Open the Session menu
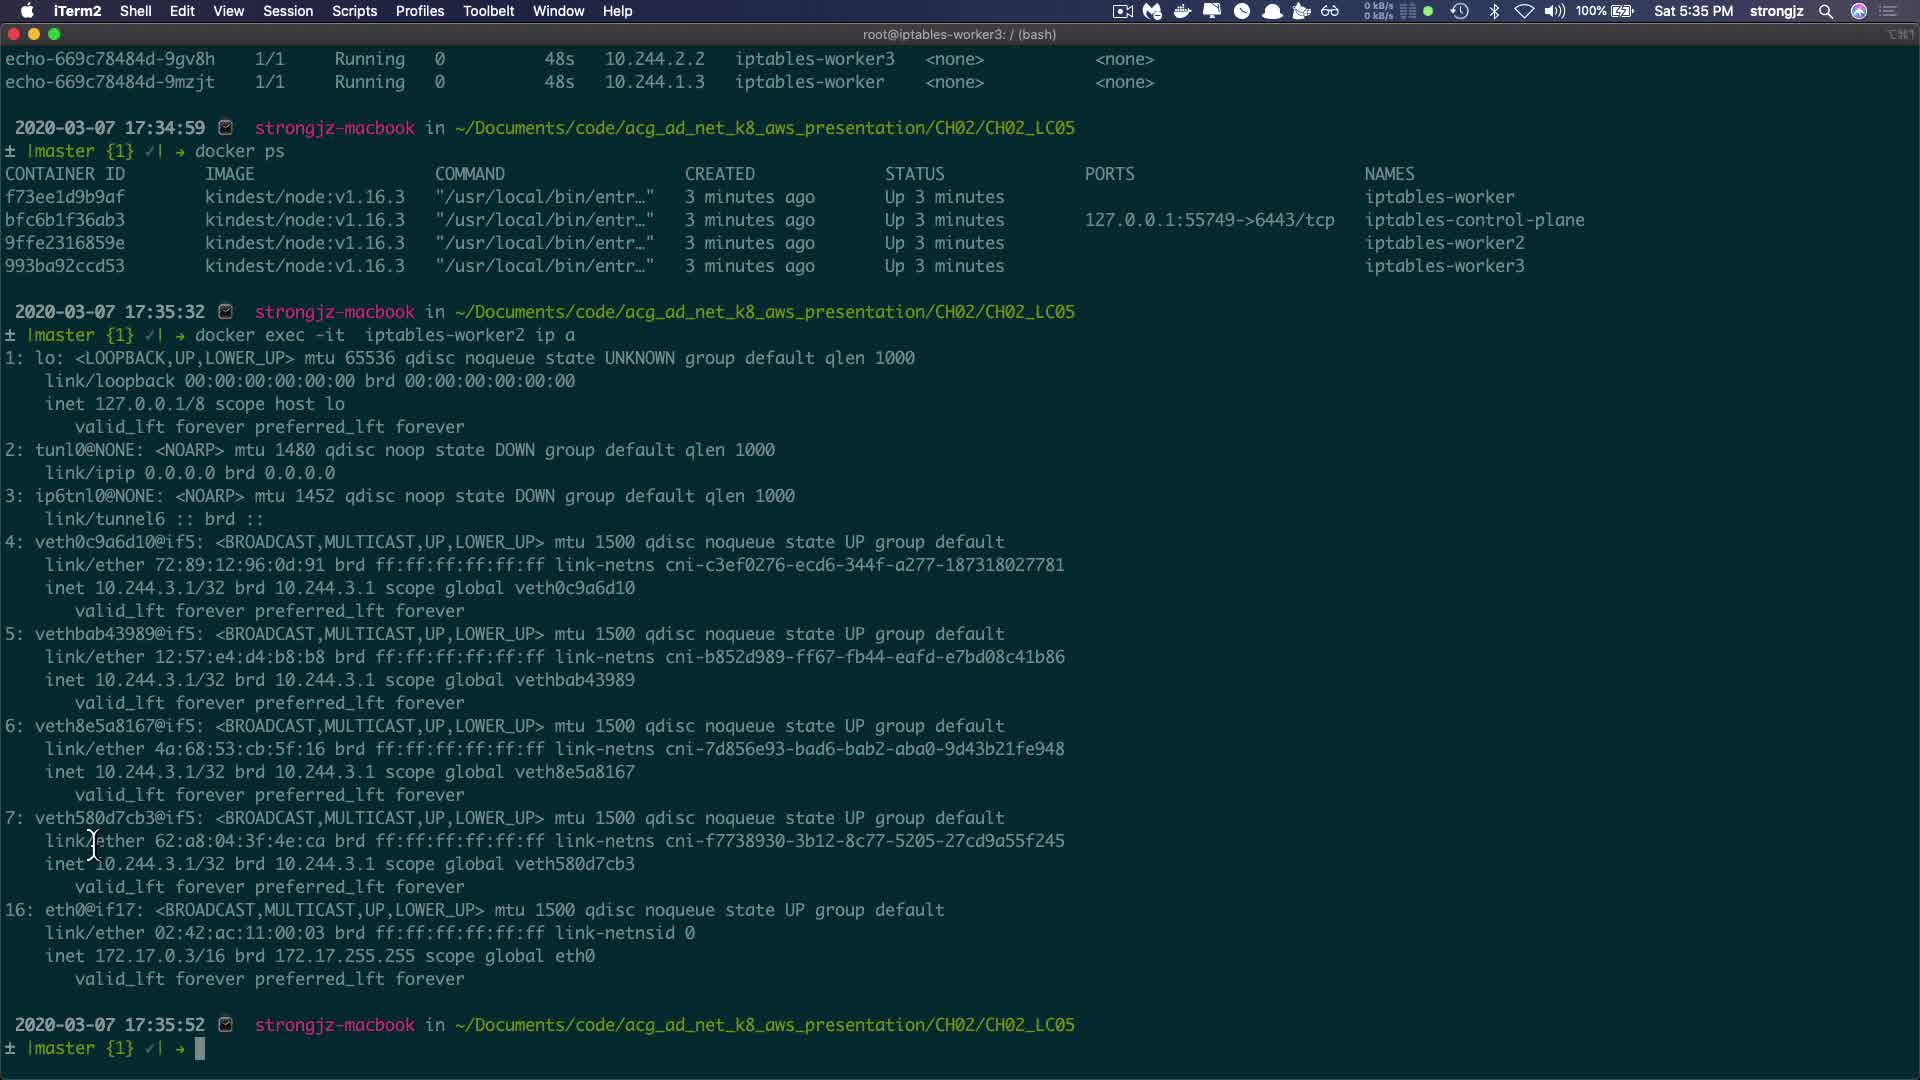The image size is (1920, 1080). 288,11
